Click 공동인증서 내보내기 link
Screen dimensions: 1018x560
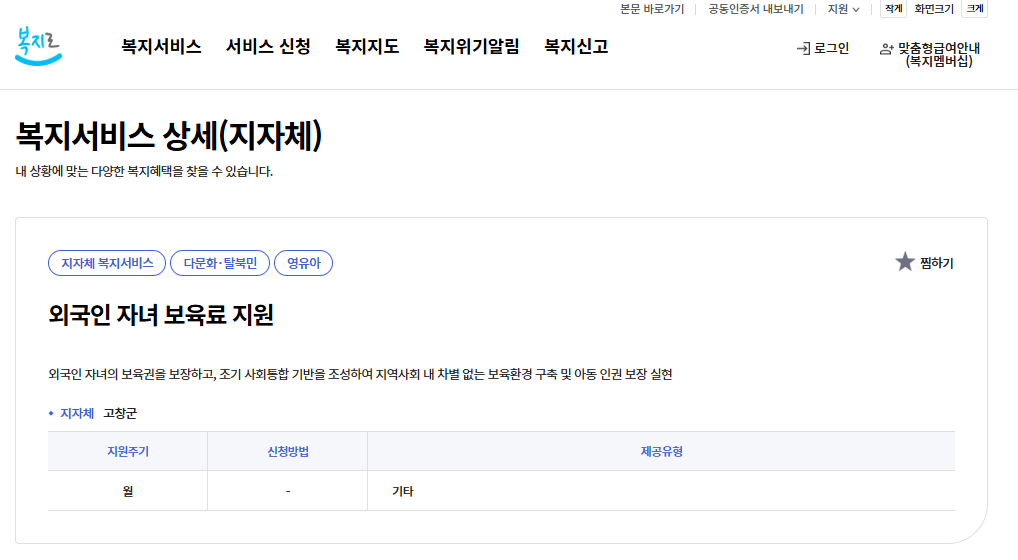pyautogui.click(x=756, y=9)
